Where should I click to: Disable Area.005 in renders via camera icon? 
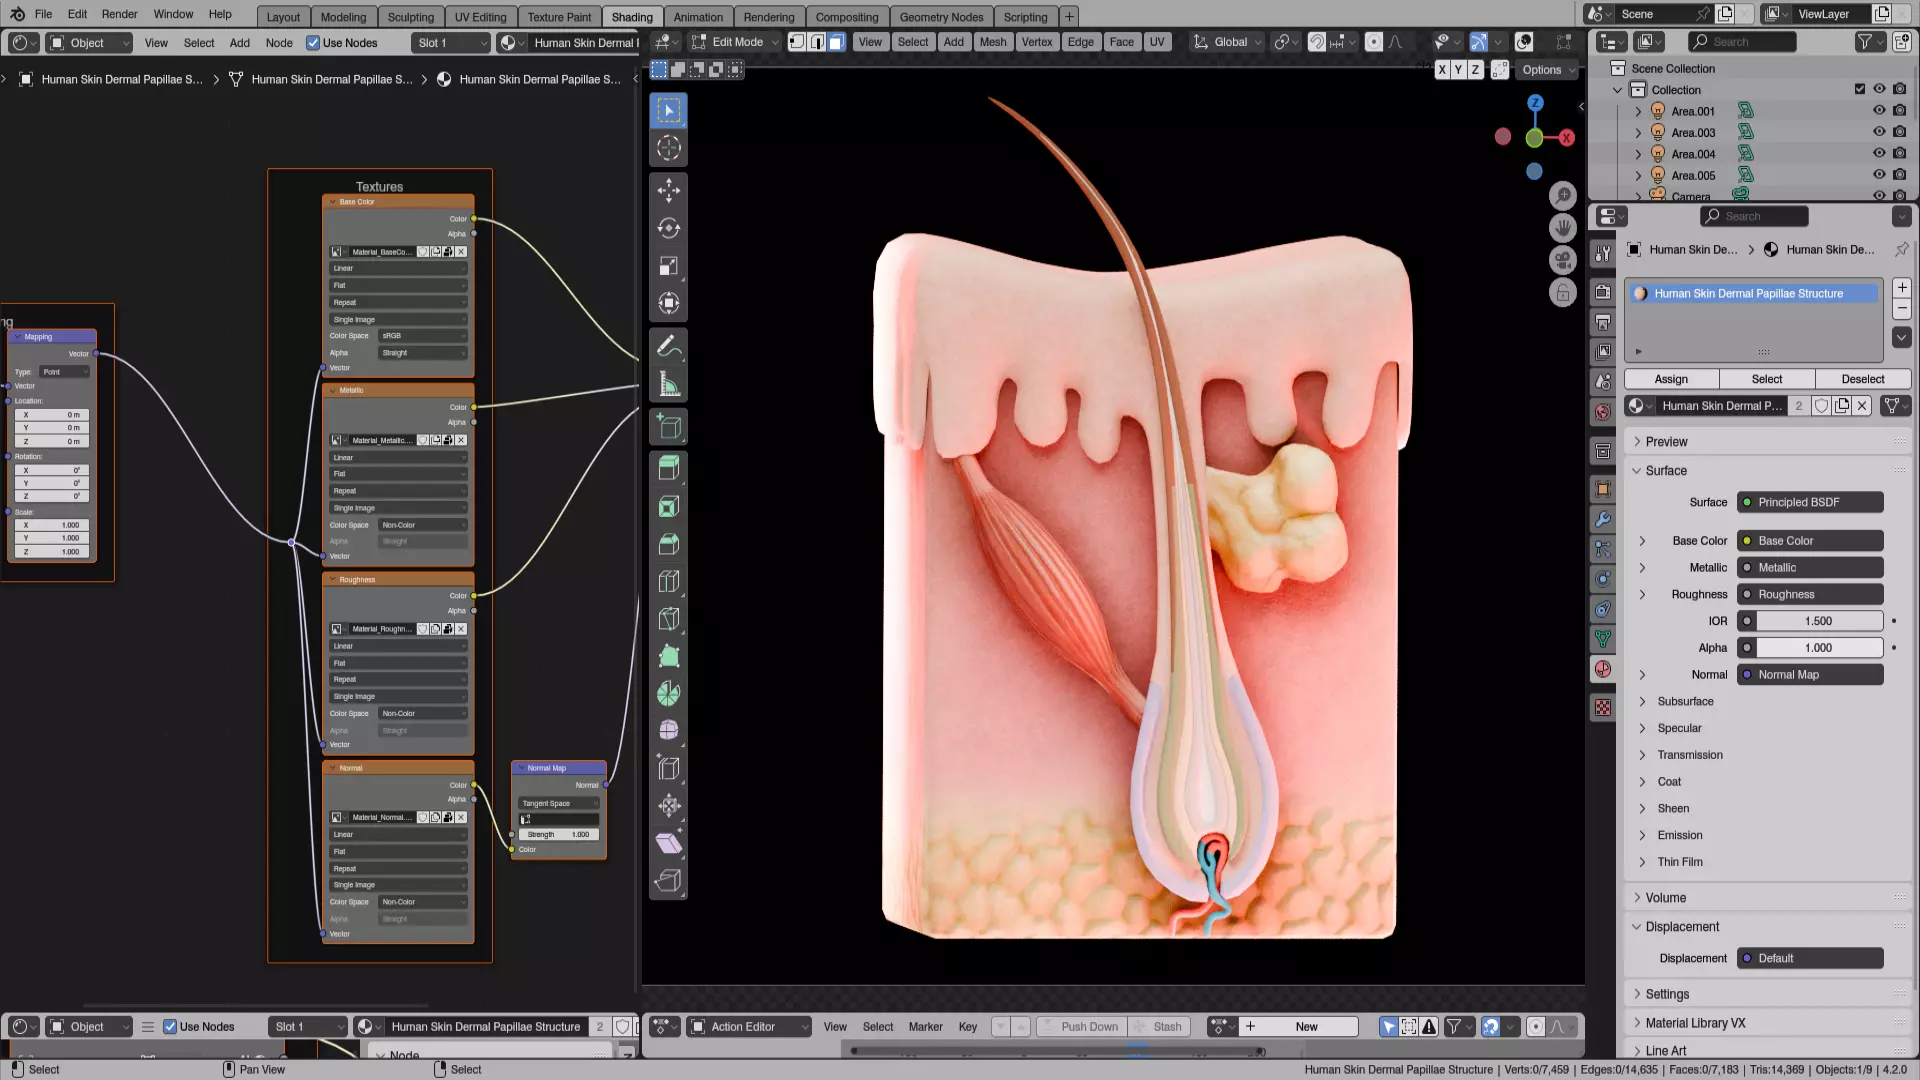1900,175
